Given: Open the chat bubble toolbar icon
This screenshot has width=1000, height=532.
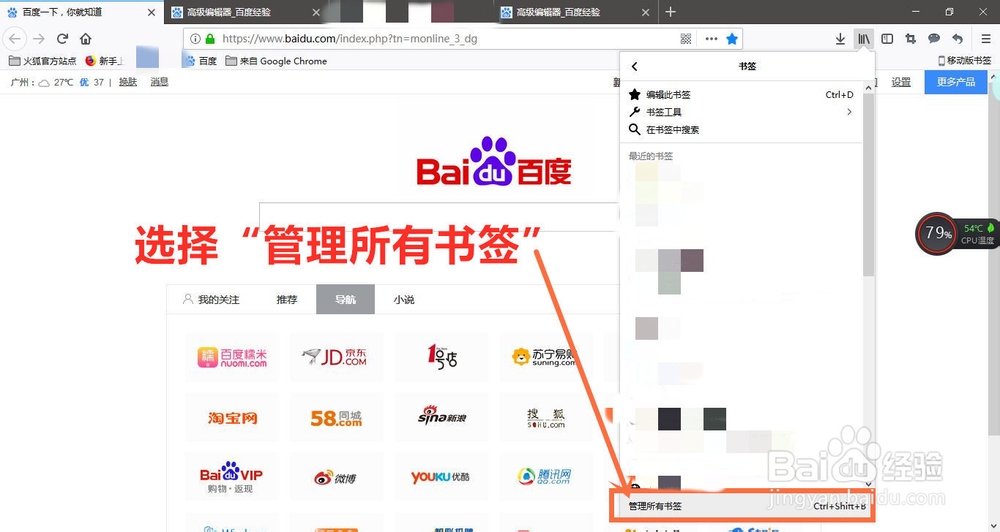Looking at the screenshot, I should tap(934, 39).
